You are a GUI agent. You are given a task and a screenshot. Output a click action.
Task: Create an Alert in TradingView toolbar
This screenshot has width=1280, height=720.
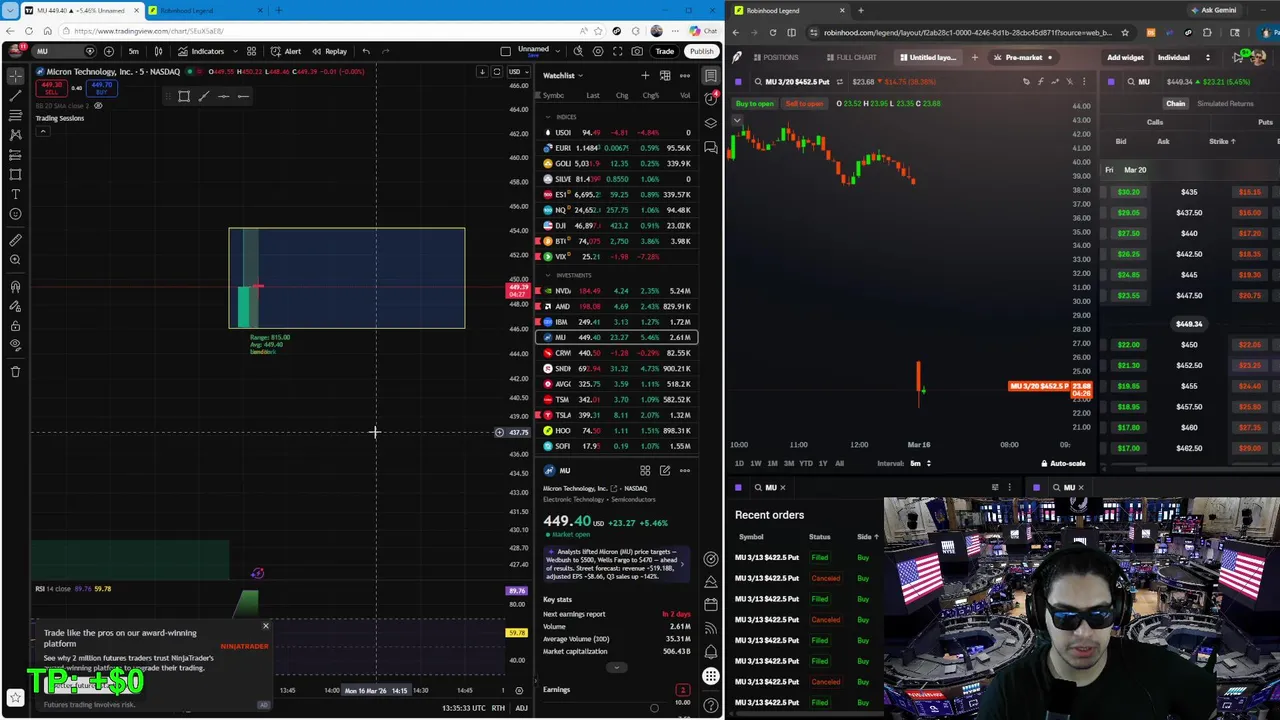click(x=286, y=51)
